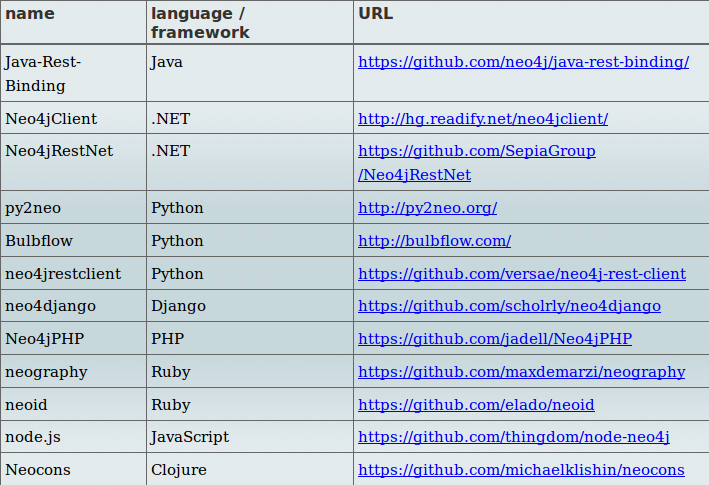
Task: Click the '.NET' cell in Neo4jClient row
Action: pyautogui.click(x=250, y=118)
